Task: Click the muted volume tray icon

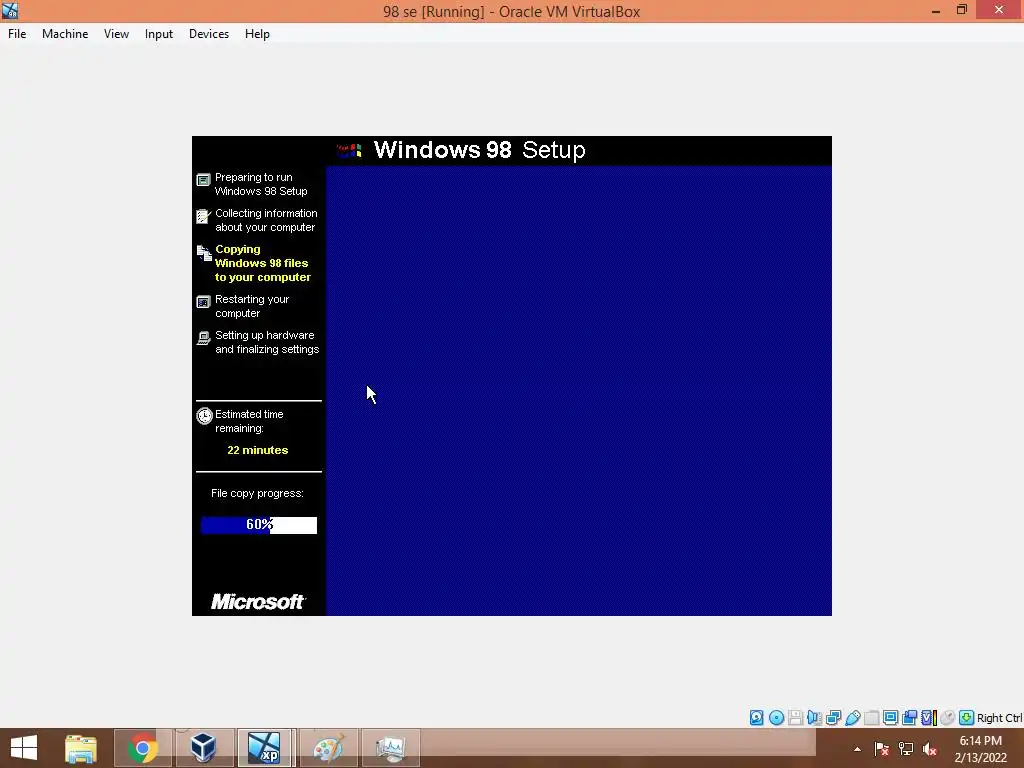Action: (930, 749)
